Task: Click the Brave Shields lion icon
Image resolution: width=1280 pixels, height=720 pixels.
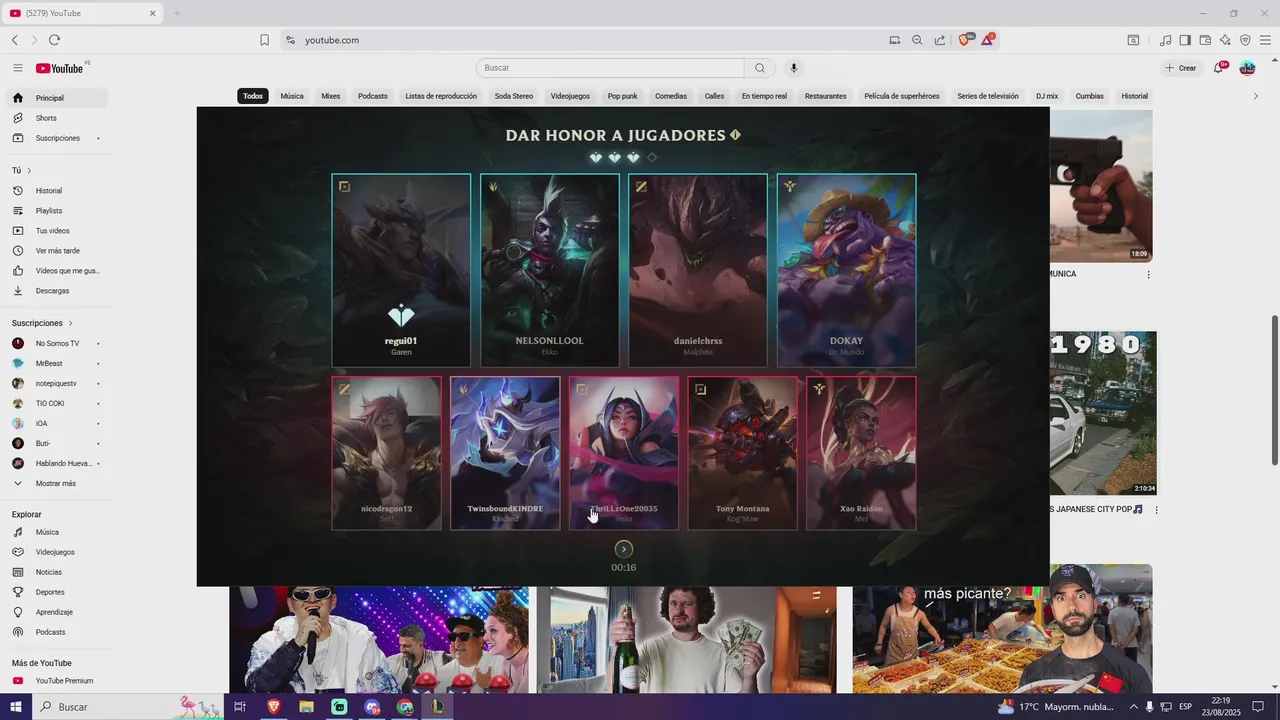Action: coord(965,40)
